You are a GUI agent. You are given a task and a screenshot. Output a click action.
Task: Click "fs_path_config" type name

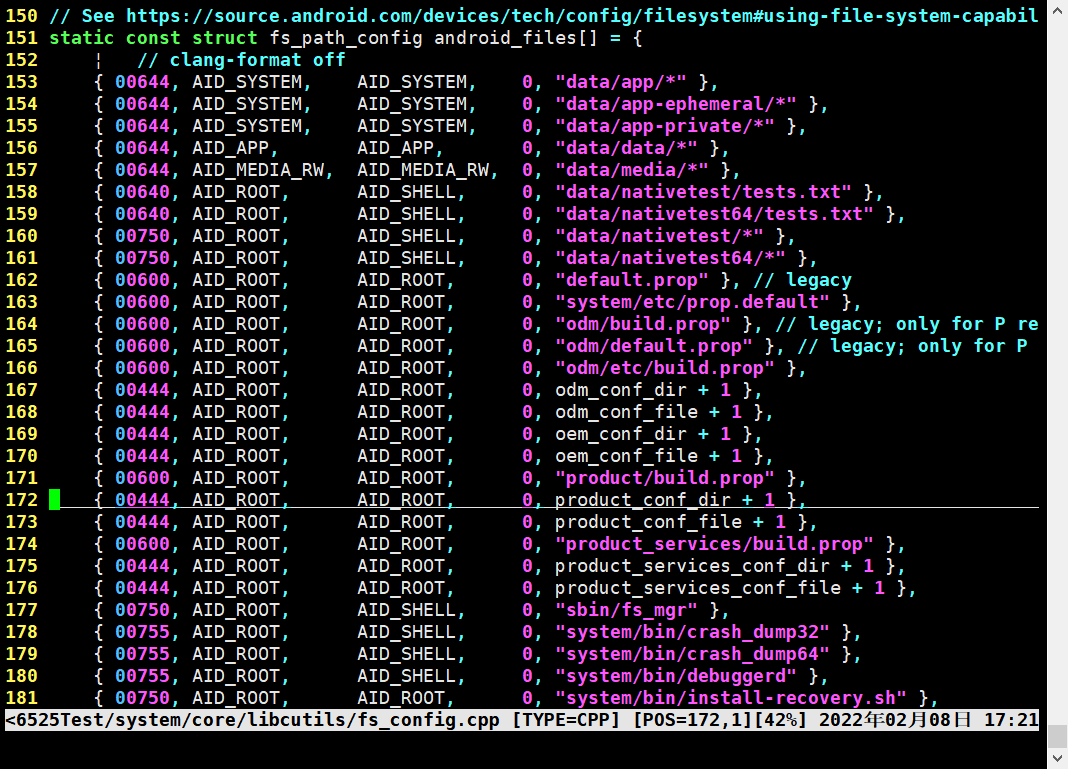(346, 37)
